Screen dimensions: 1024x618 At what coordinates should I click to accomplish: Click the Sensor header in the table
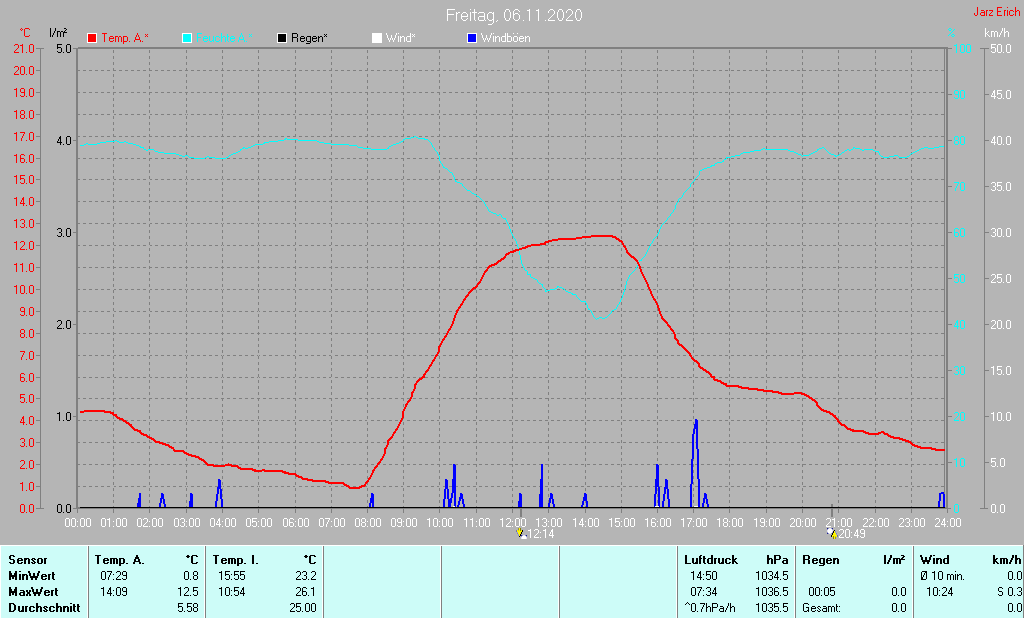27,560
